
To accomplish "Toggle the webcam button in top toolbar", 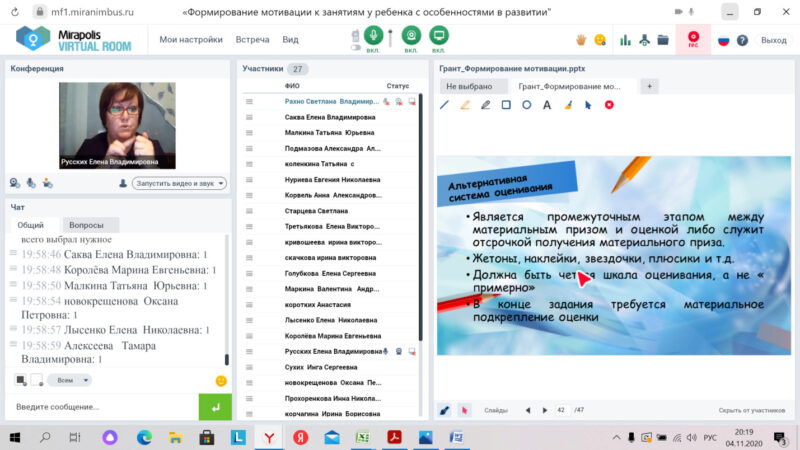I will pyautogui.click(x=411, y=36).
